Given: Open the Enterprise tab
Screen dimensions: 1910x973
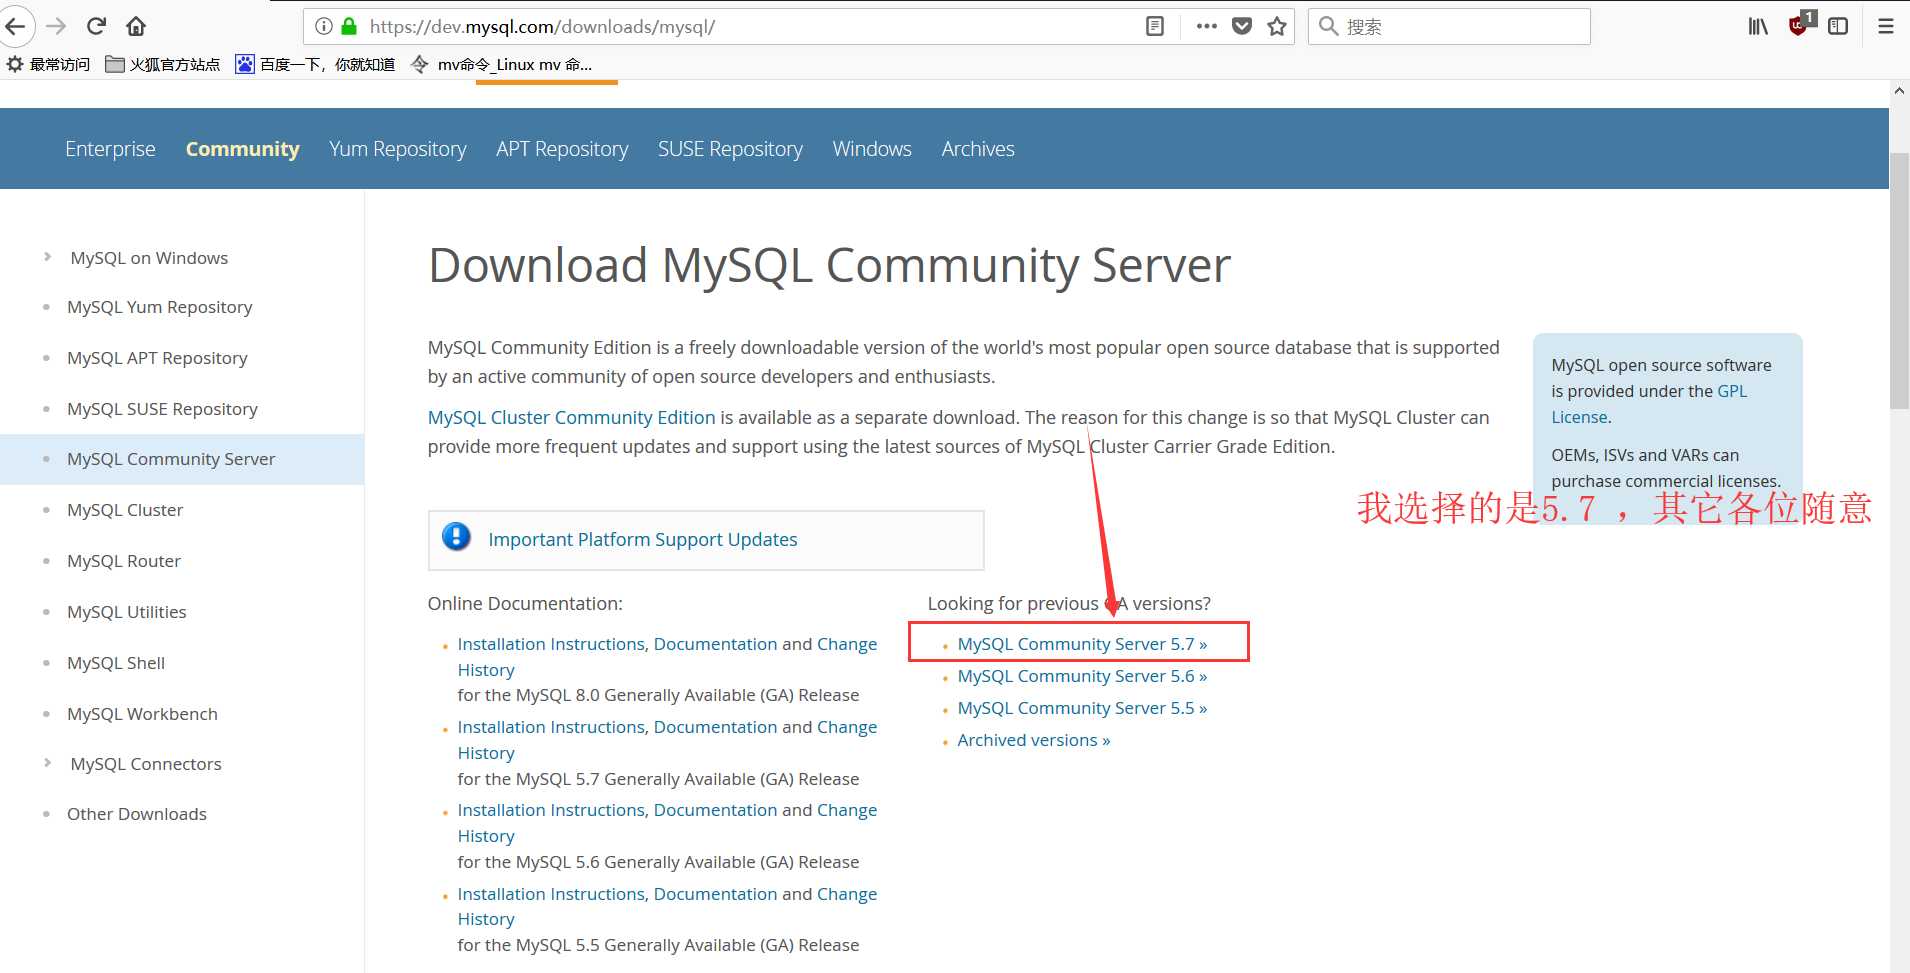Looking at the screenshot, I should click(110, 149).
